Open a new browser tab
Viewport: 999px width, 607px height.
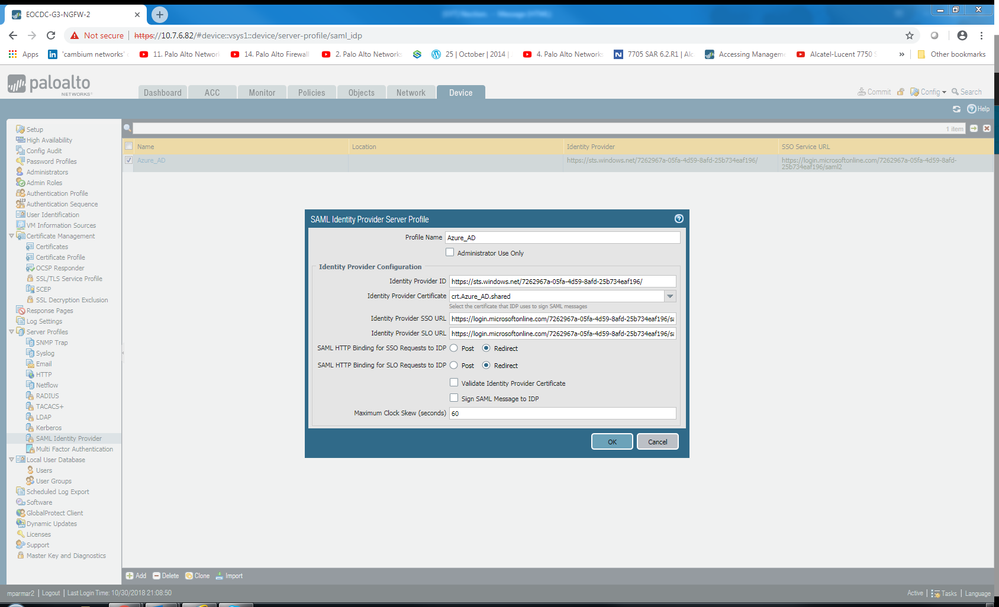click(x=159, y=14)
